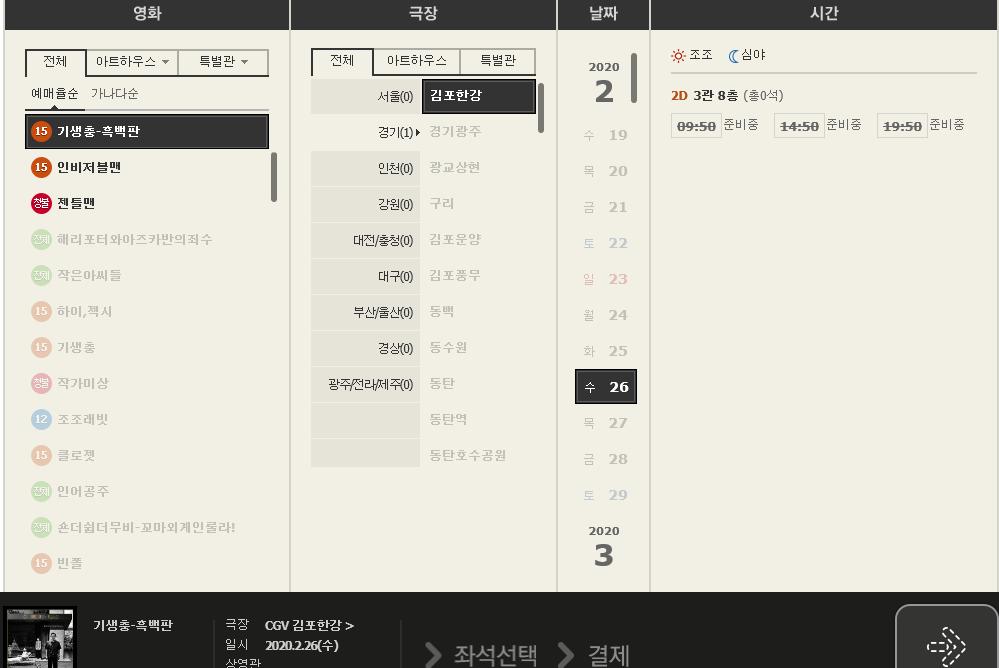Choose the 경상(0) region
Screen dimensions: 999x668
[x=366, y=348]
